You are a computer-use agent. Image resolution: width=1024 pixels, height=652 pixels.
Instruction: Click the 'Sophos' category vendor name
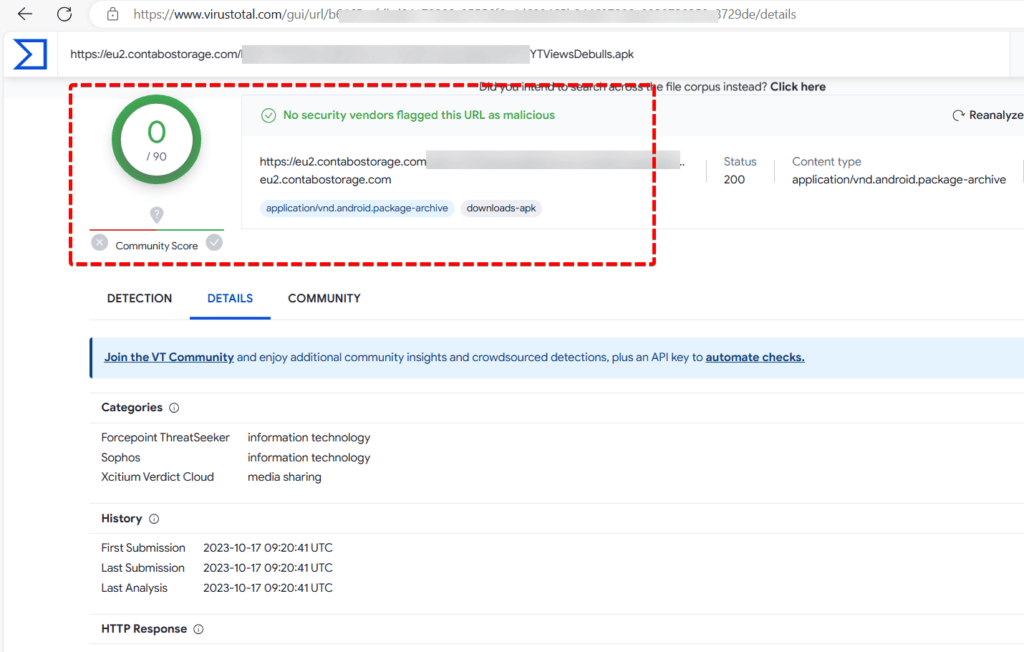(x=121, y=458)
